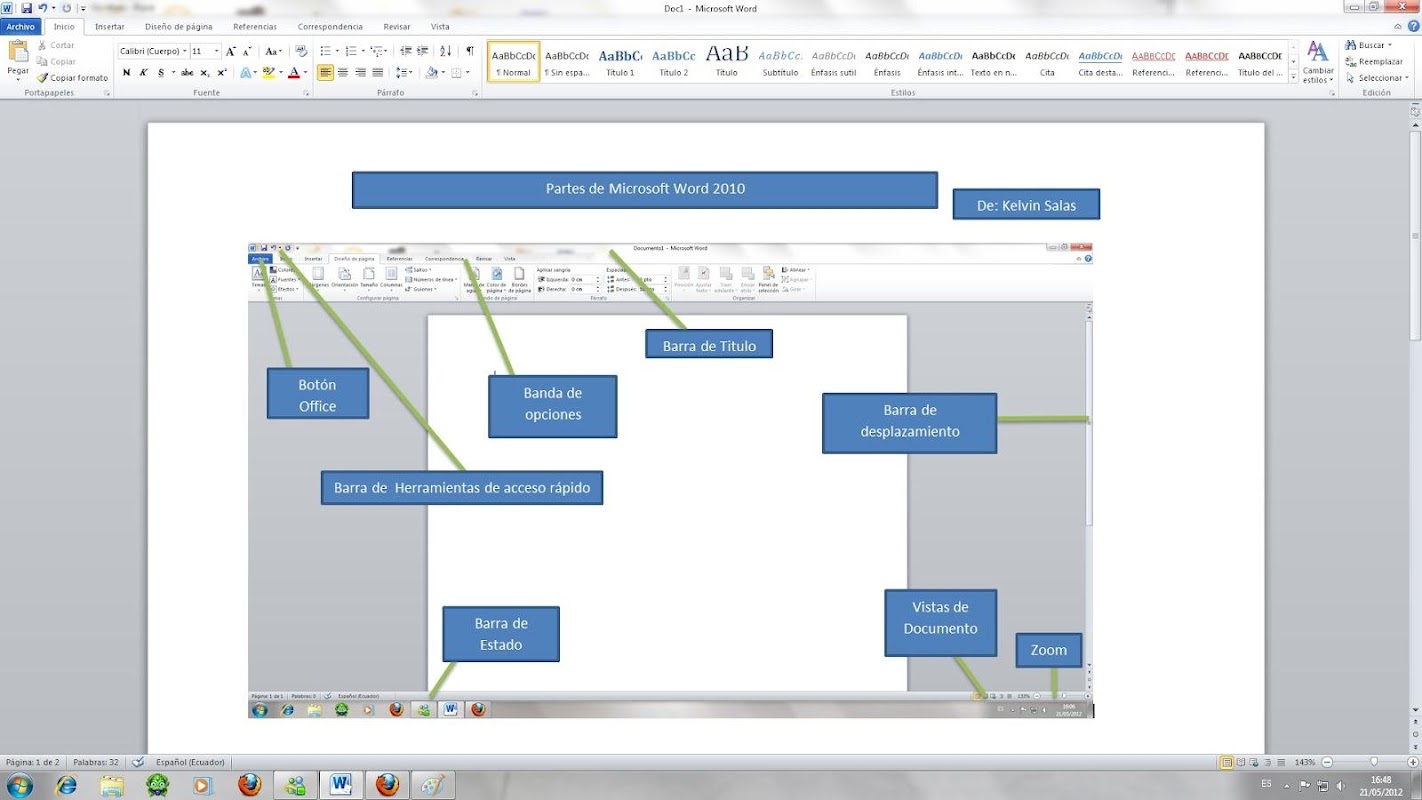
Task: Click the Internet Explorer icon in the taskbar
Action: (67, 785)
